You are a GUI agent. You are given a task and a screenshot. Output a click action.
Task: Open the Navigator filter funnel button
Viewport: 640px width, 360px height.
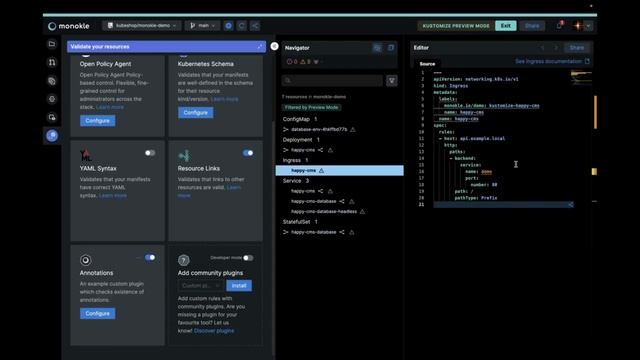click(x=391, y=80)
